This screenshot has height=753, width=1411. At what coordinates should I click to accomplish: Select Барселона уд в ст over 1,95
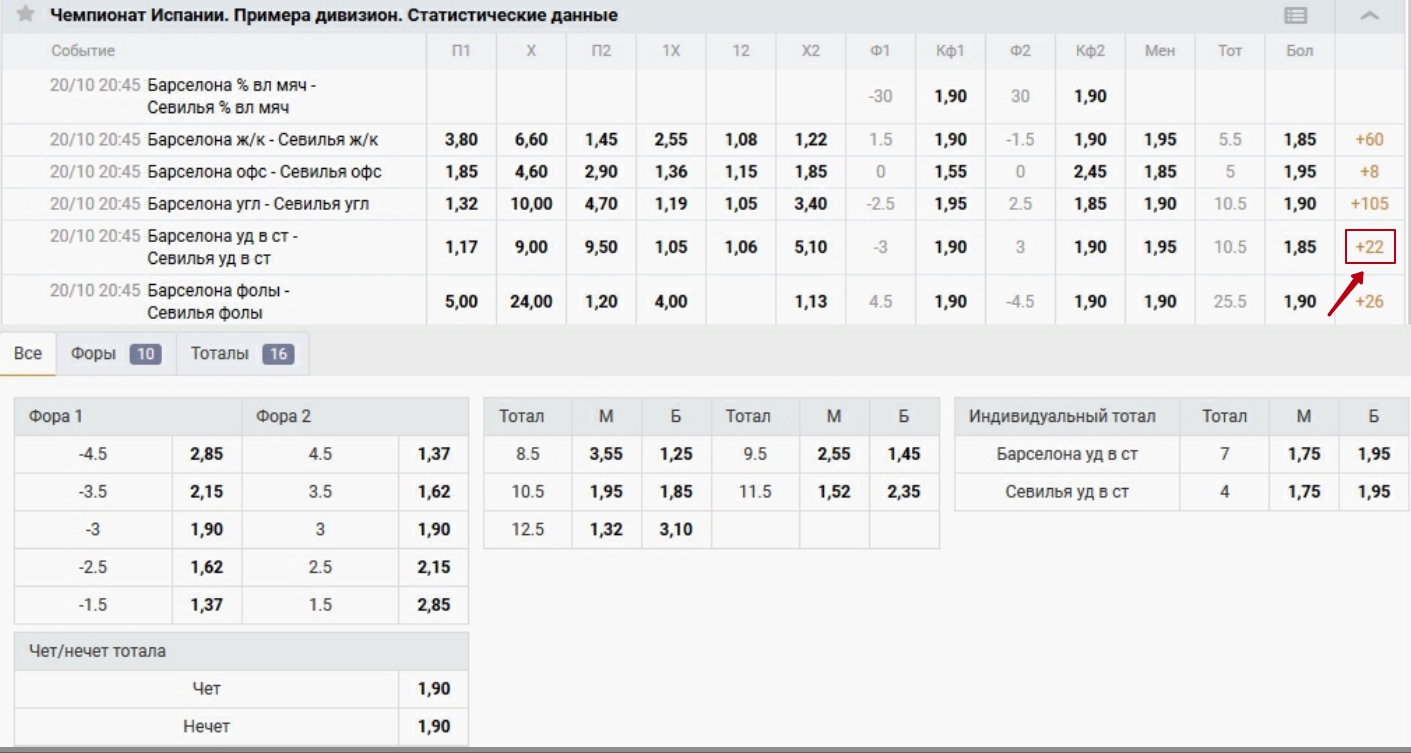coord(1374,454)
